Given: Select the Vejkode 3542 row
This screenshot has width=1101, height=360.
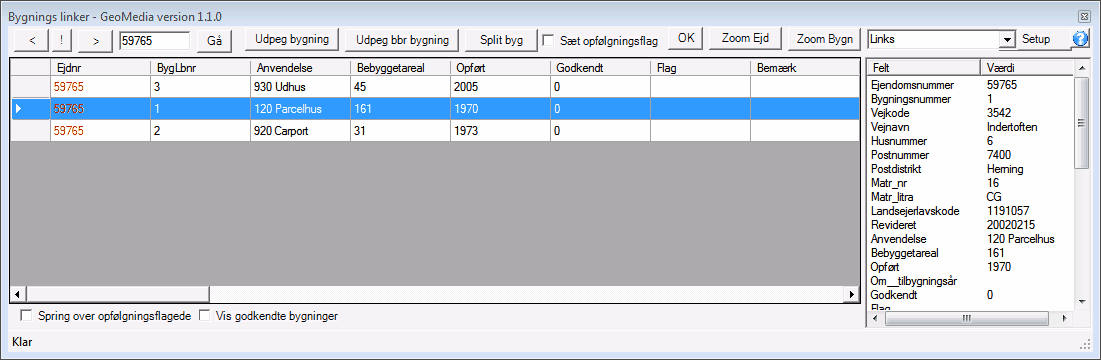Looking at the screenshot, I should (971, 113).
